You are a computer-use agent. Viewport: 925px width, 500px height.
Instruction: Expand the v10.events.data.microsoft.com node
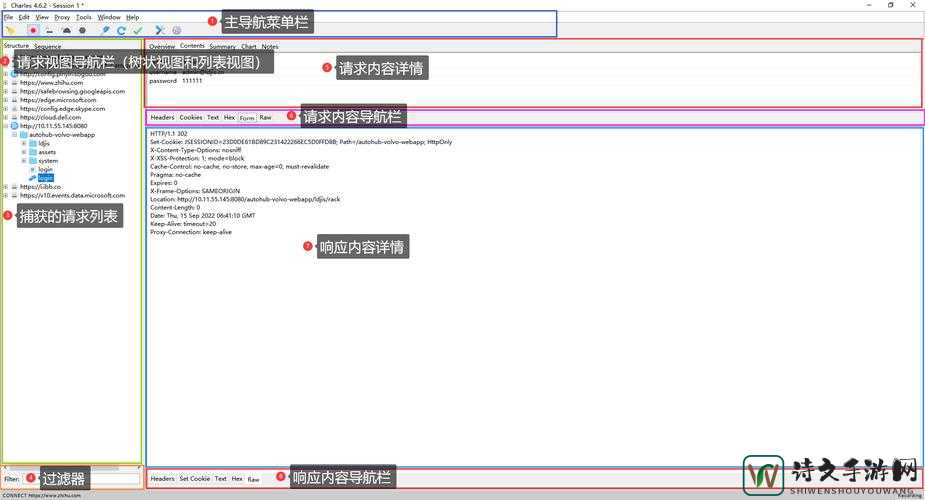coord(6,195)
